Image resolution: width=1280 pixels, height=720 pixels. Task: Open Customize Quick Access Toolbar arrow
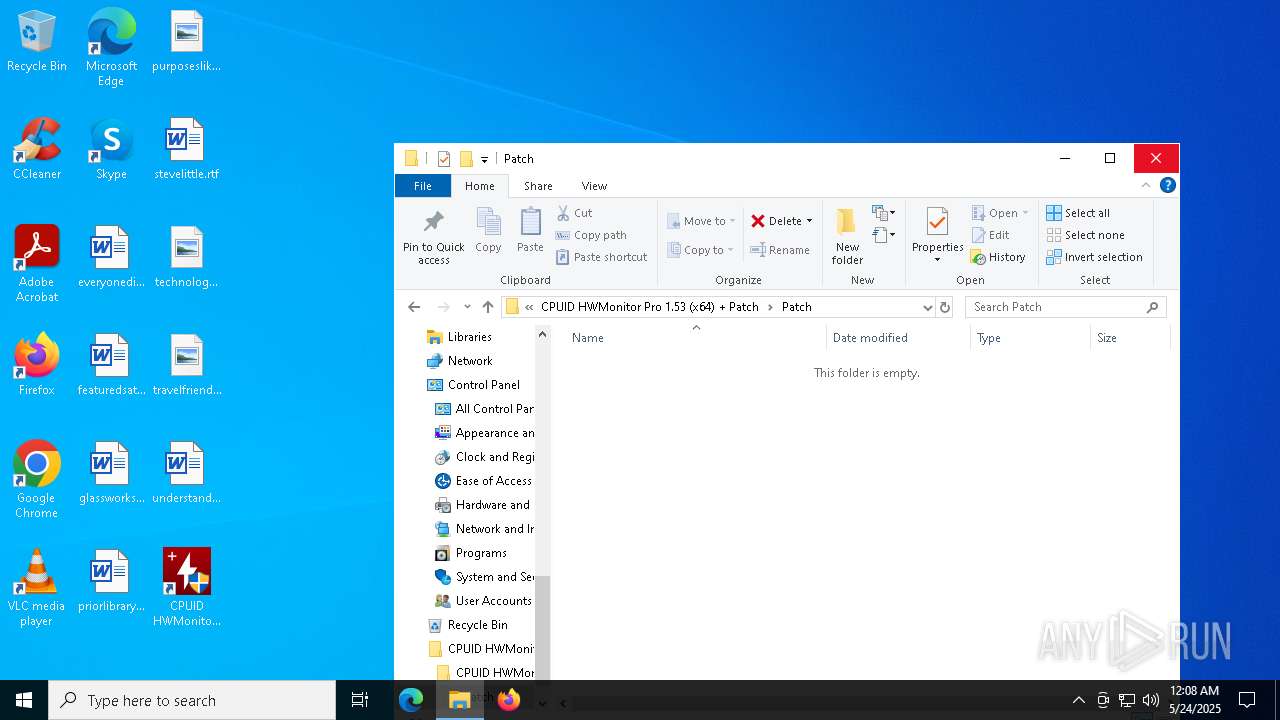click(484, 159)
